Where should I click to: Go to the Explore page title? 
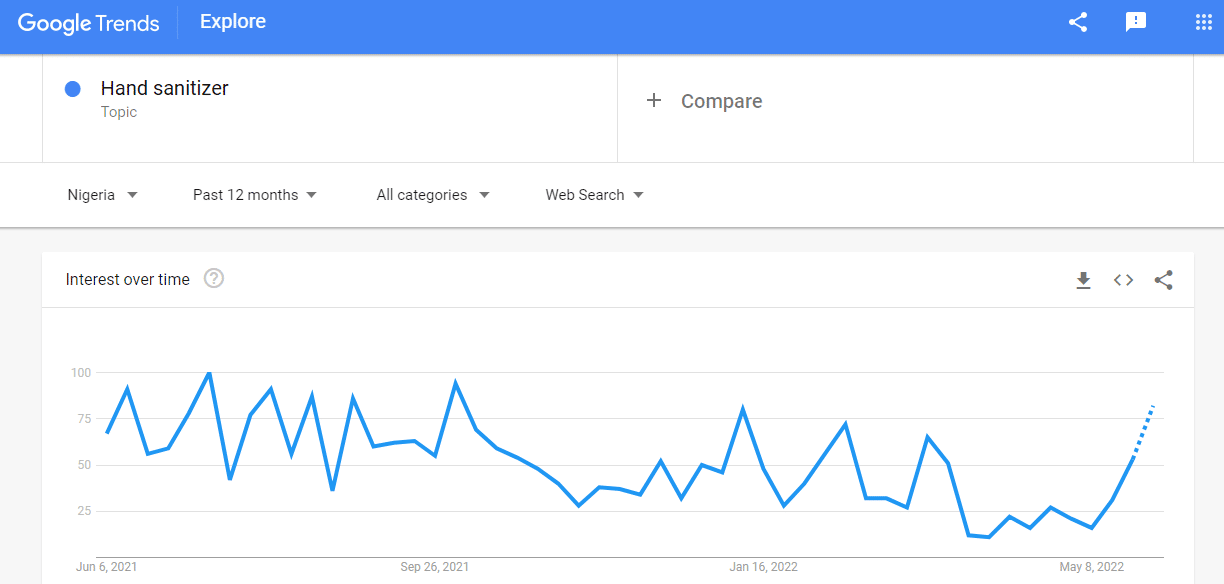[x=233, y=21]
